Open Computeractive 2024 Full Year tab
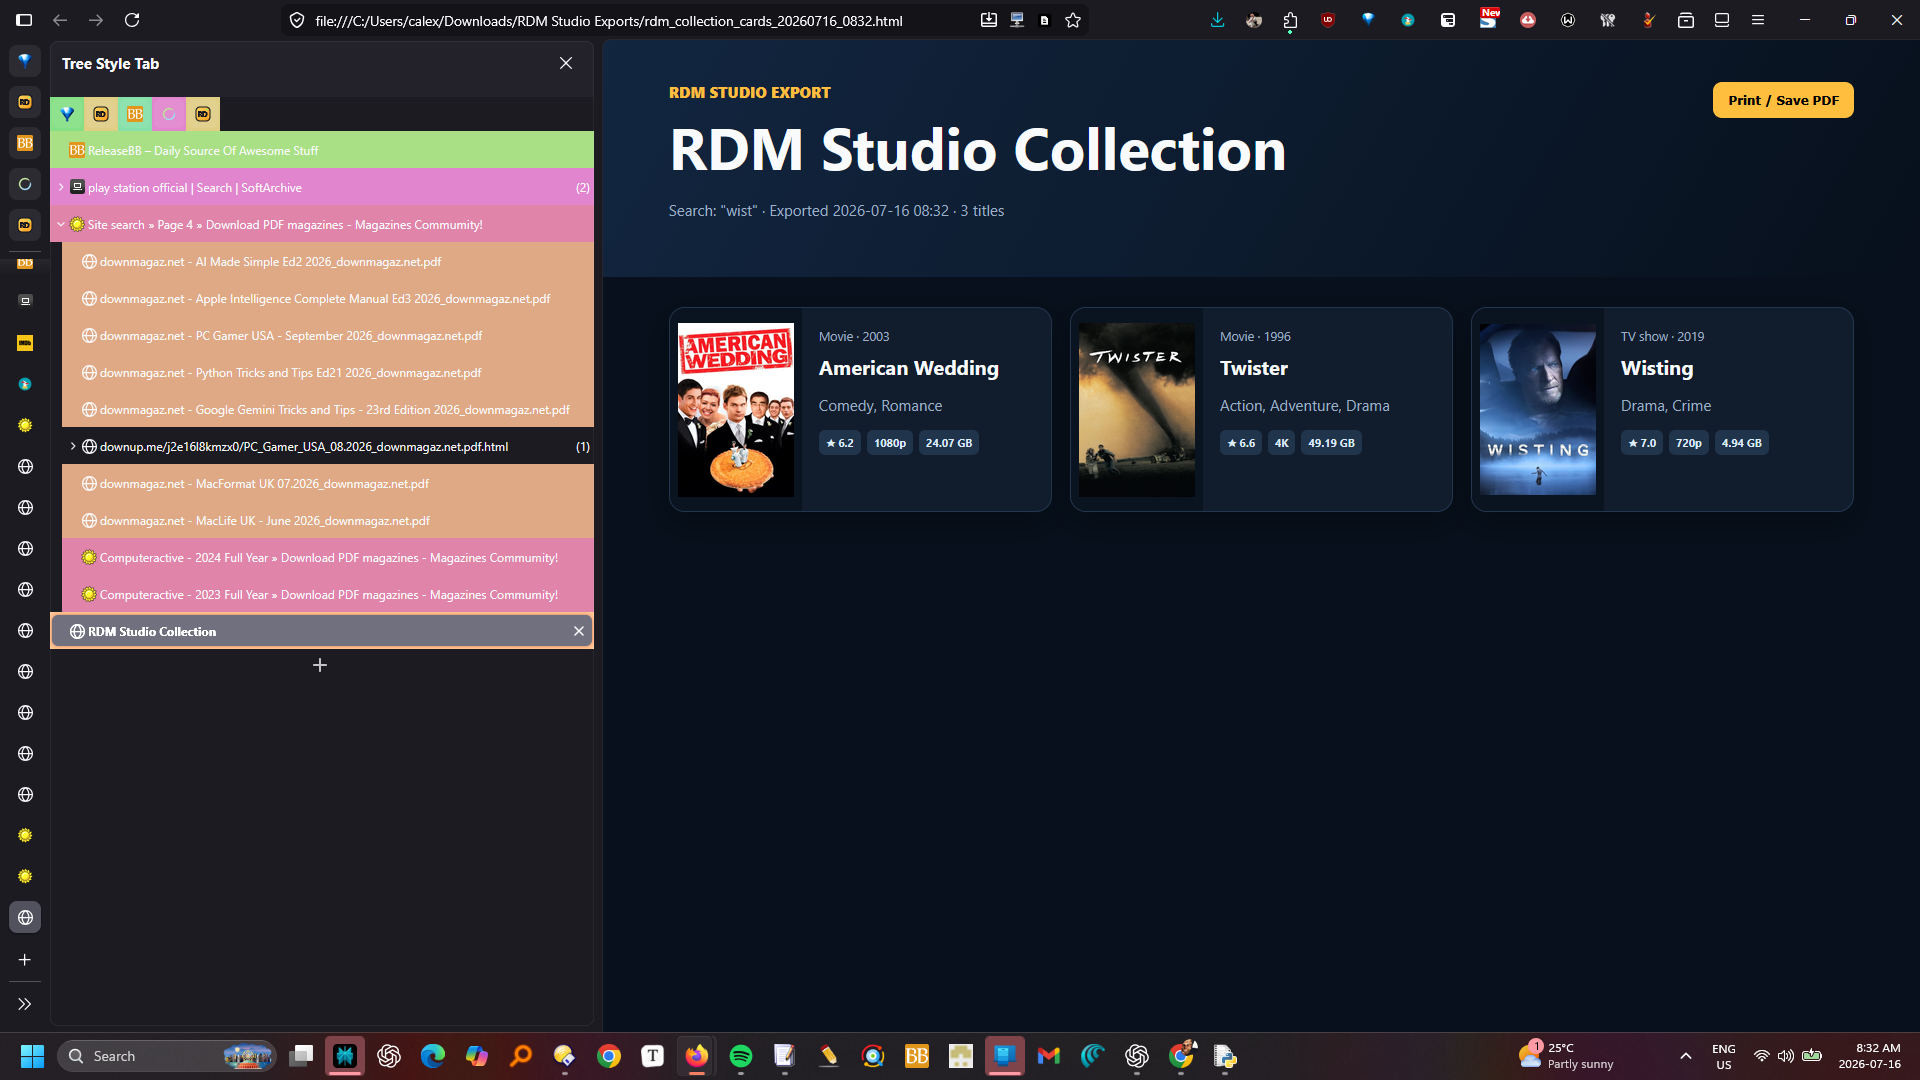1920x1080 pixels. (x=328, y=557)
